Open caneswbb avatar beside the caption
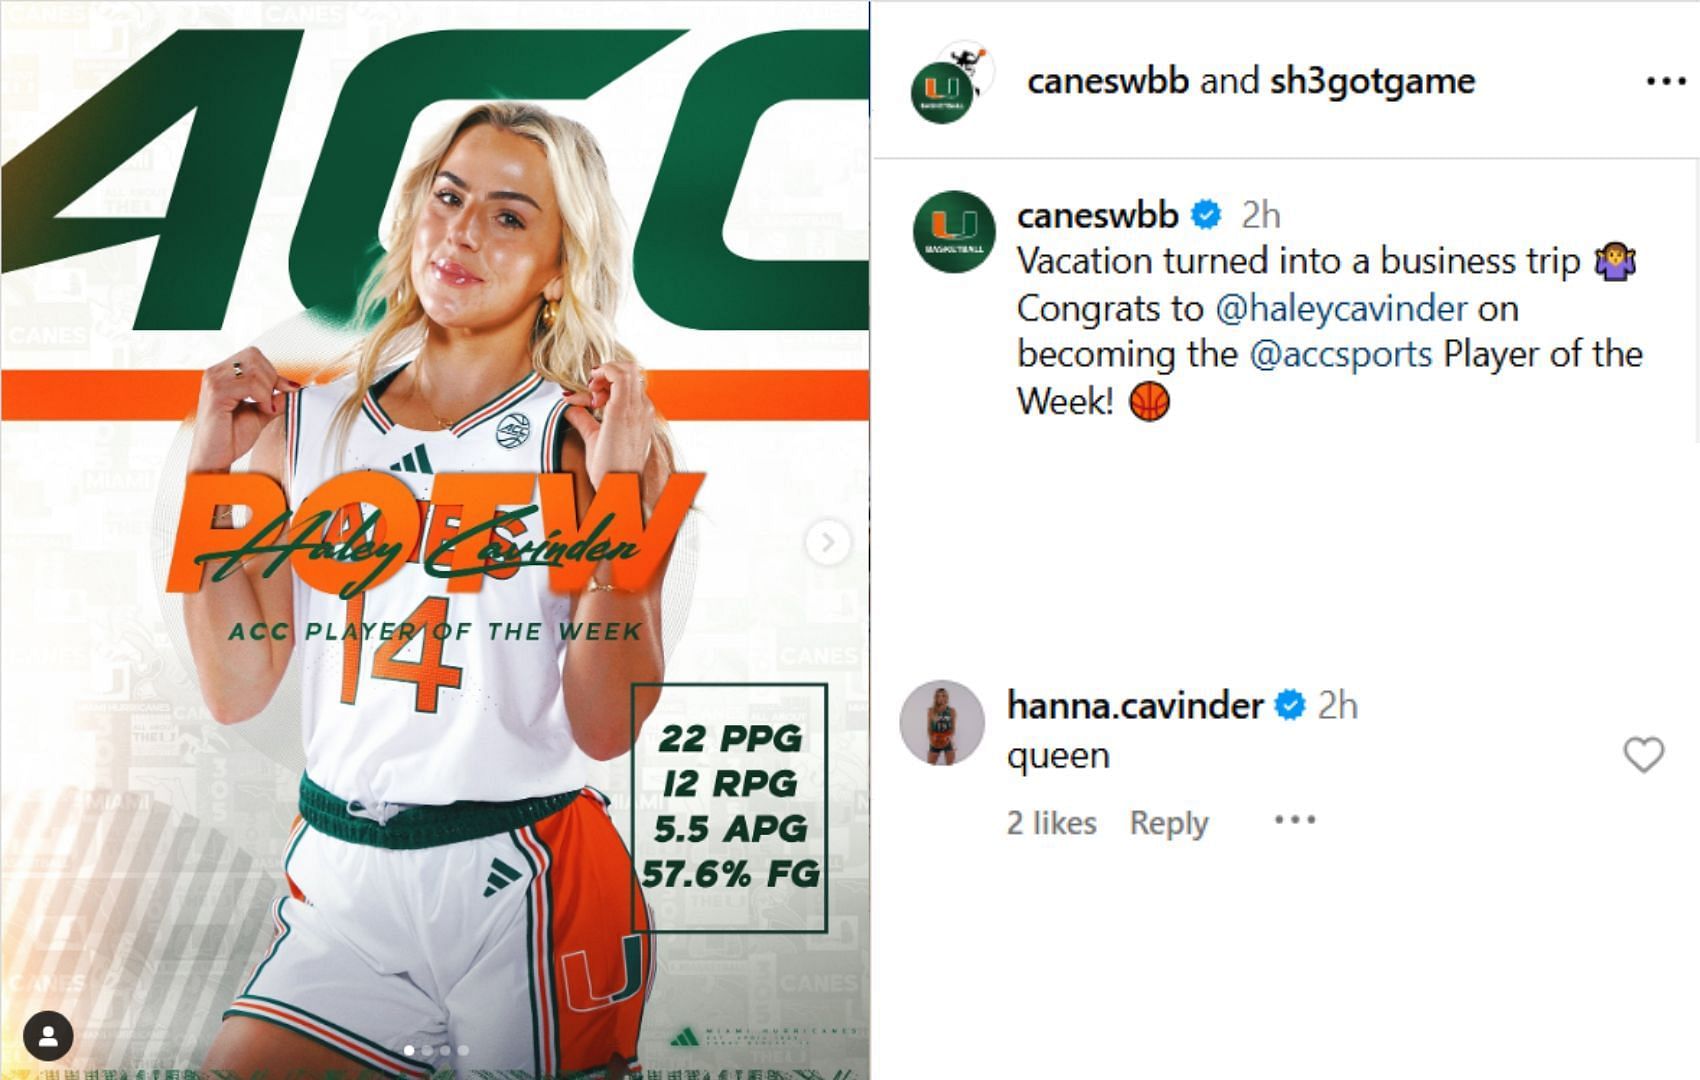The image size is (1700, 1080). point(953,232)
